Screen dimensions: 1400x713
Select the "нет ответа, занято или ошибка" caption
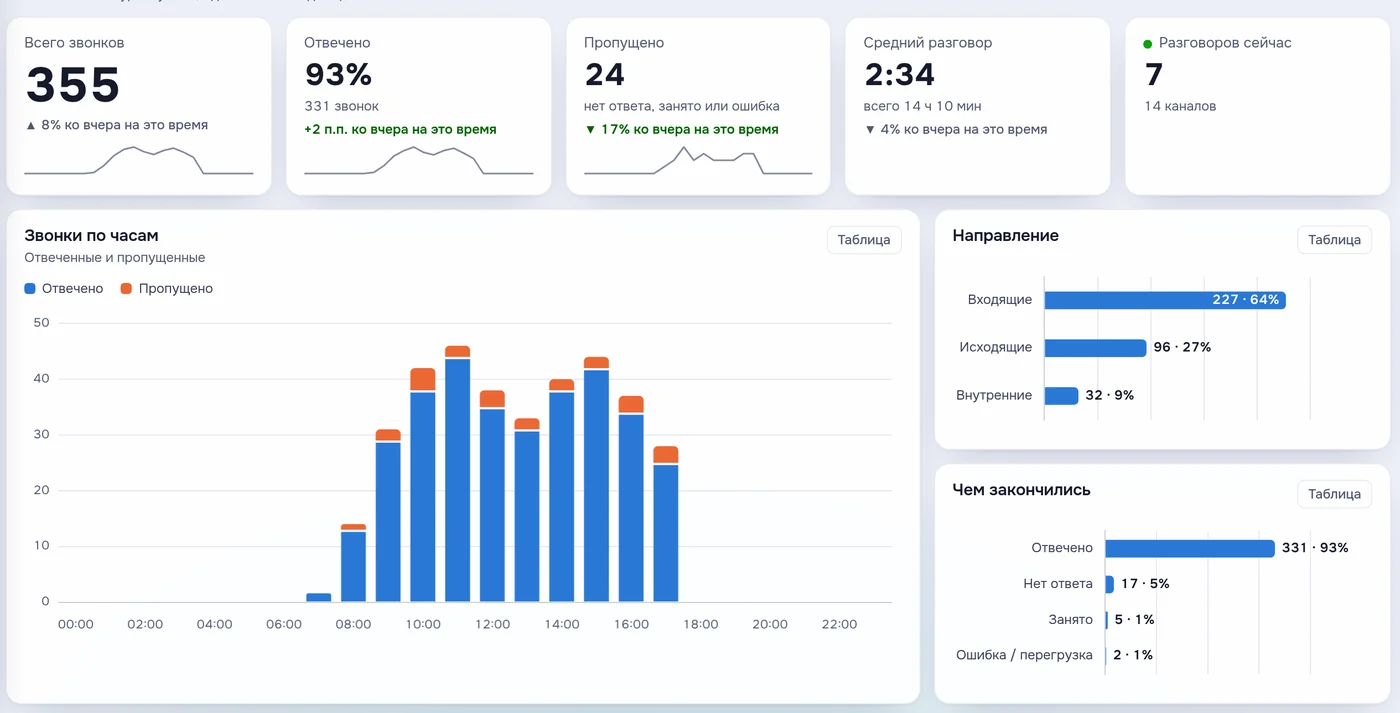point(682,106)
